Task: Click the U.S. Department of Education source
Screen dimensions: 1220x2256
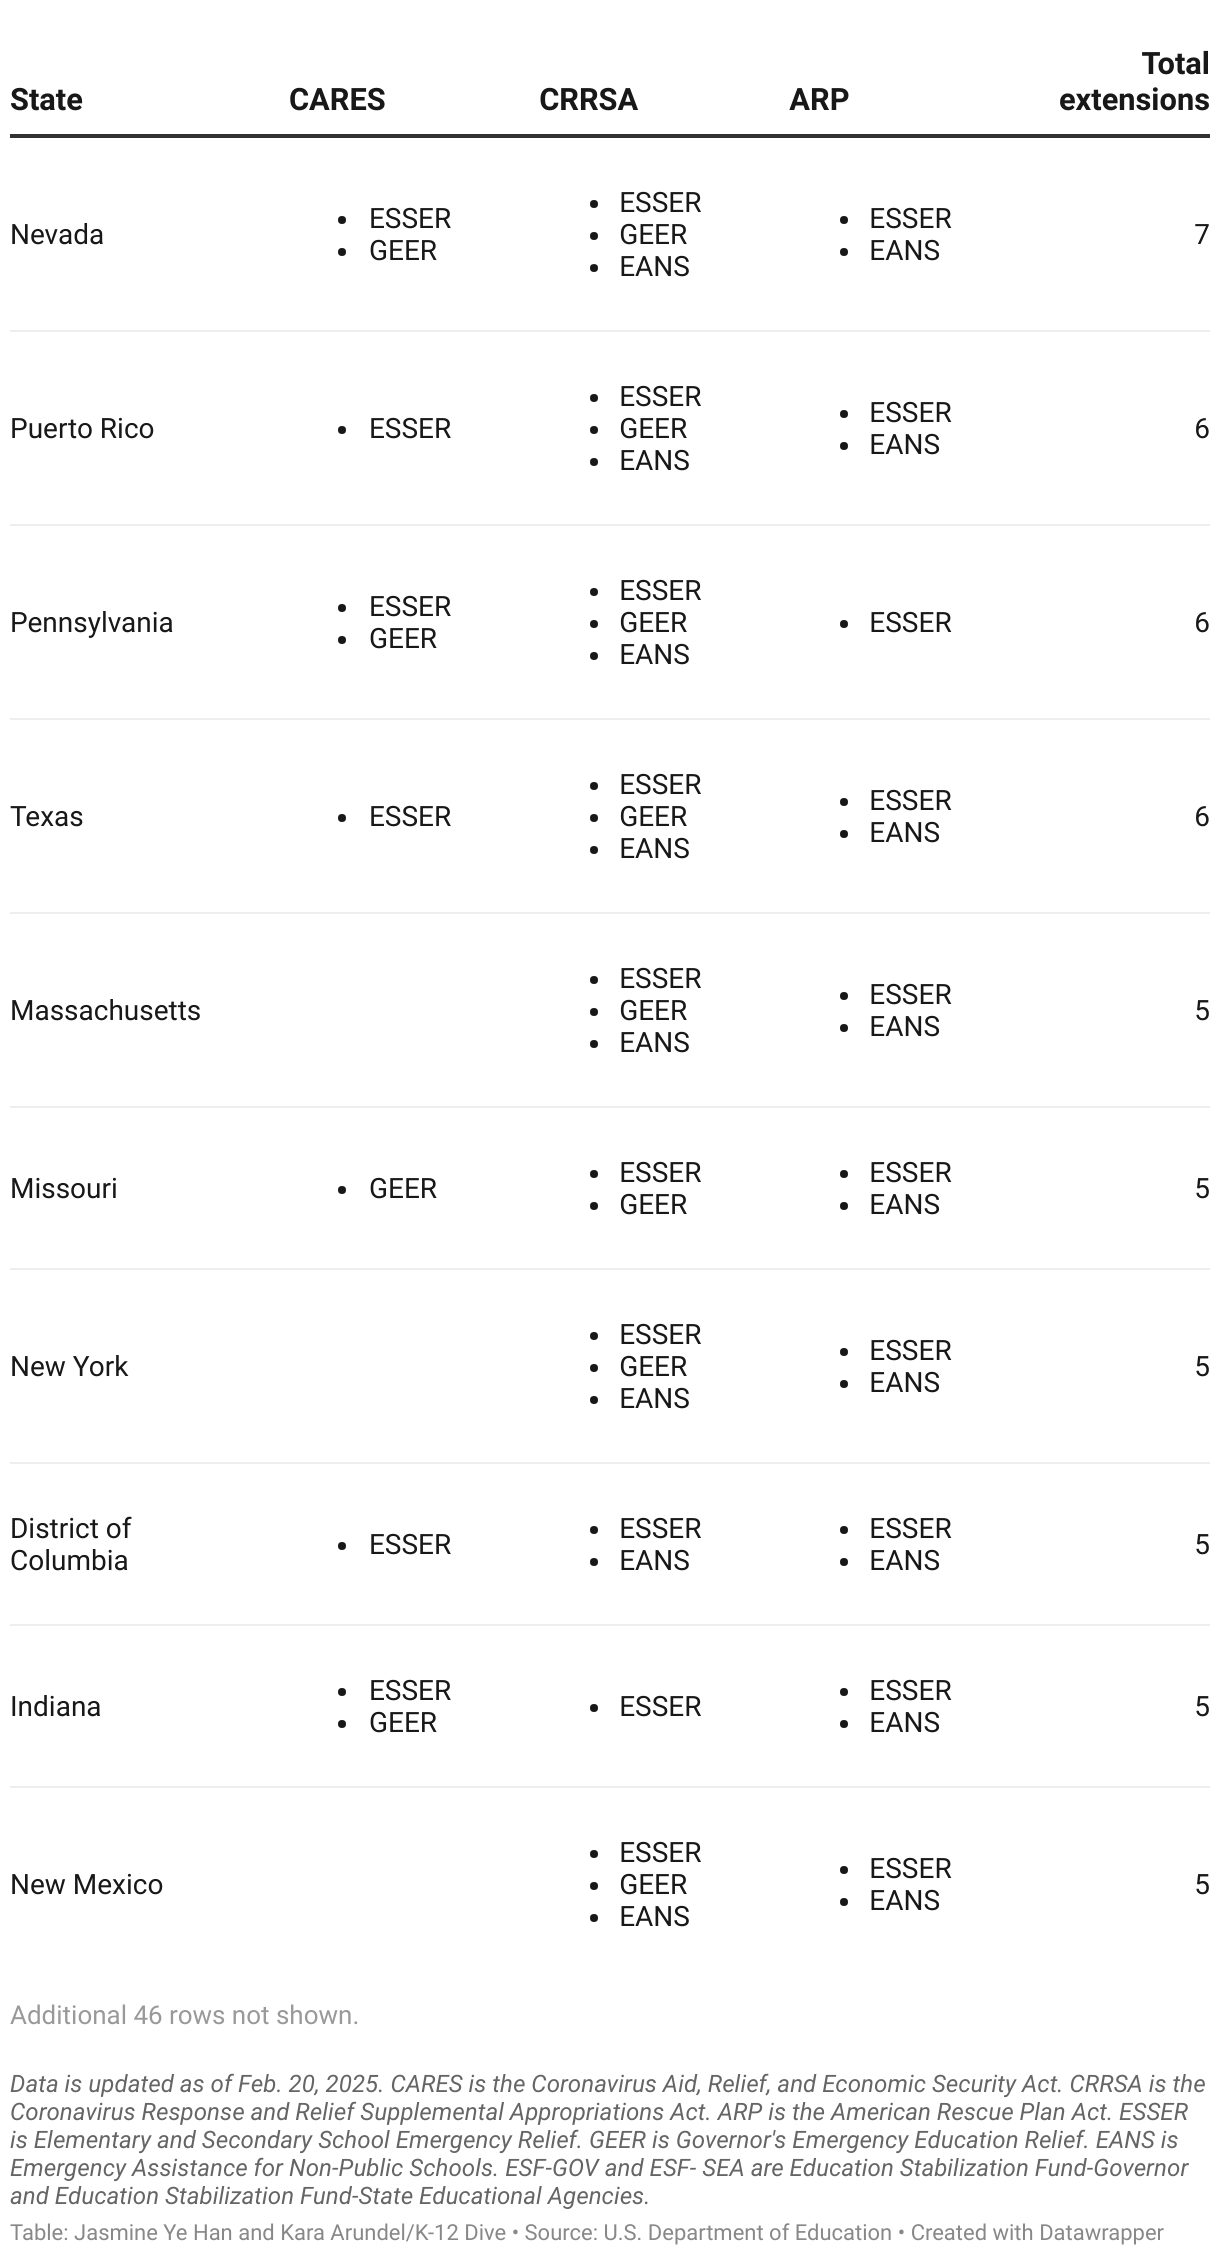Action: (747, 2232)
